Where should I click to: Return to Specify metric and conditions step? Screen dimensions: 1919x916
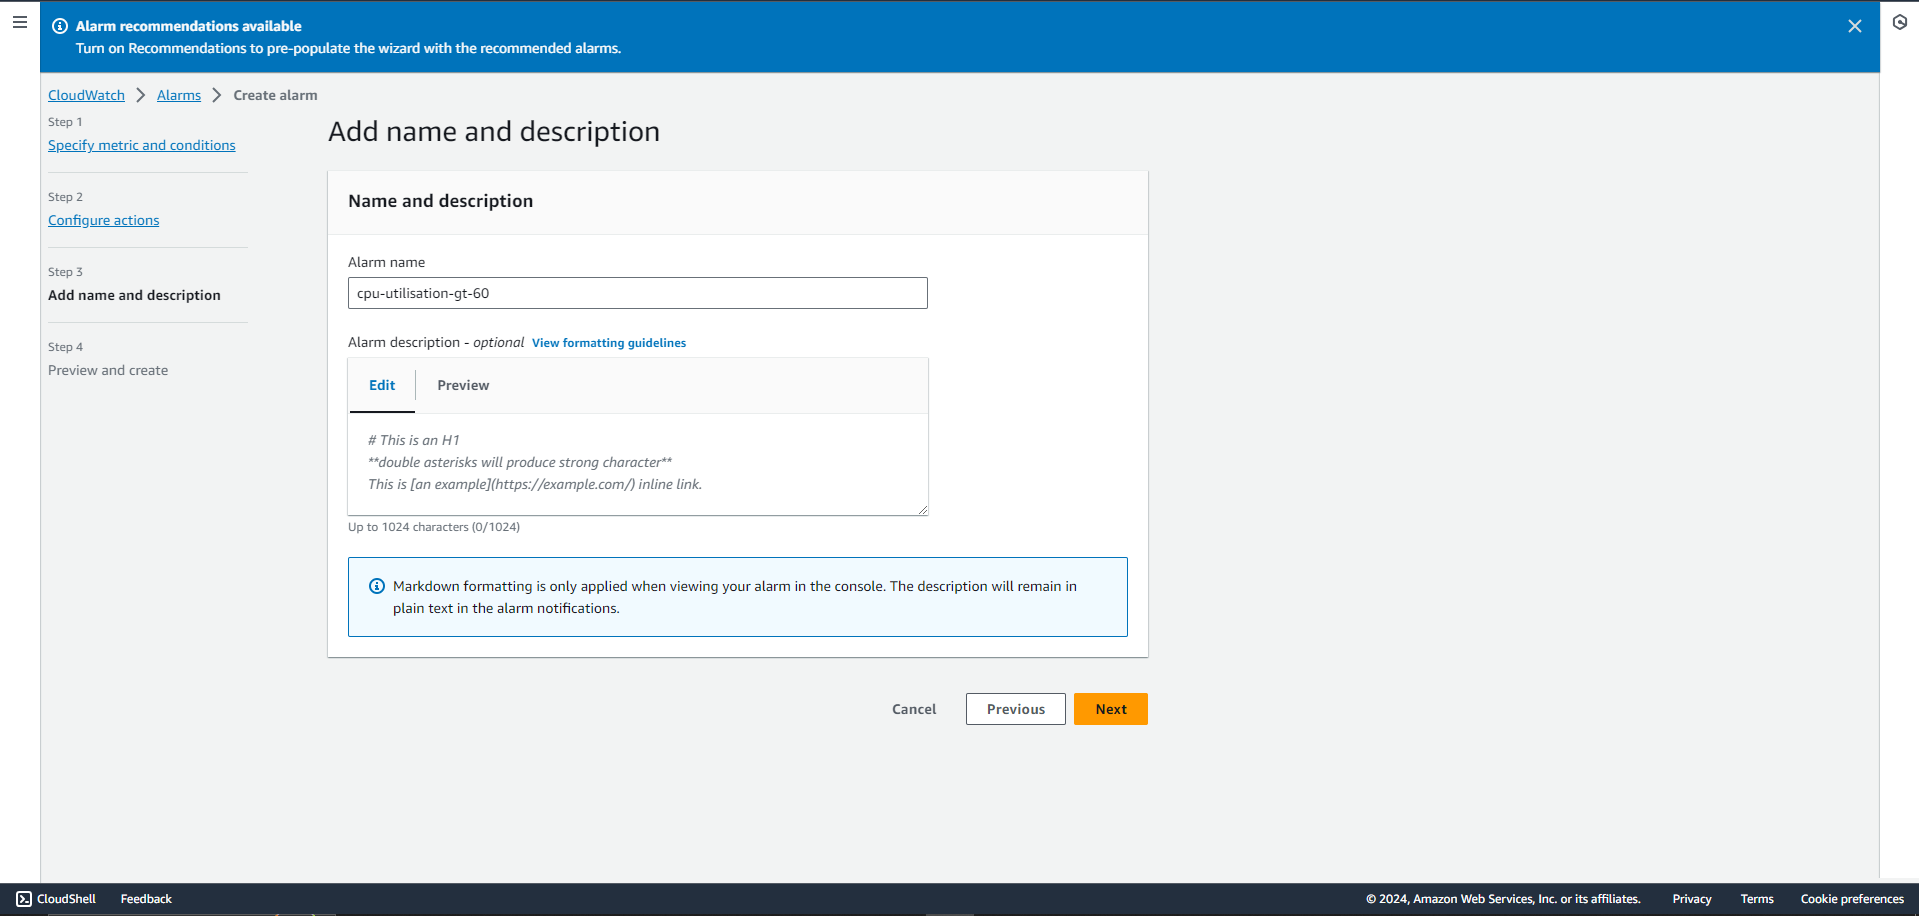point(142,145)
